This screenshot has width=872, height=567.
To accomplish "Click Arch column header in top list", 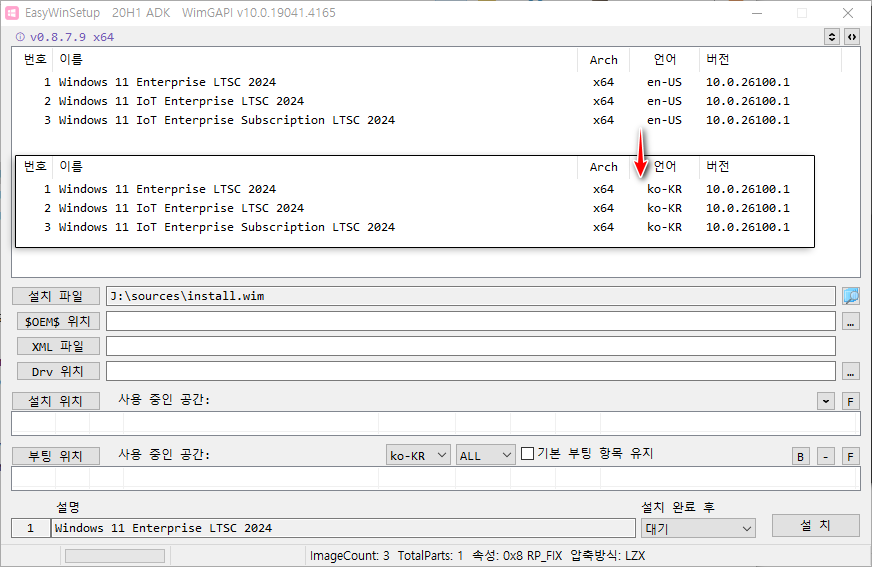I will pos(603,59).
